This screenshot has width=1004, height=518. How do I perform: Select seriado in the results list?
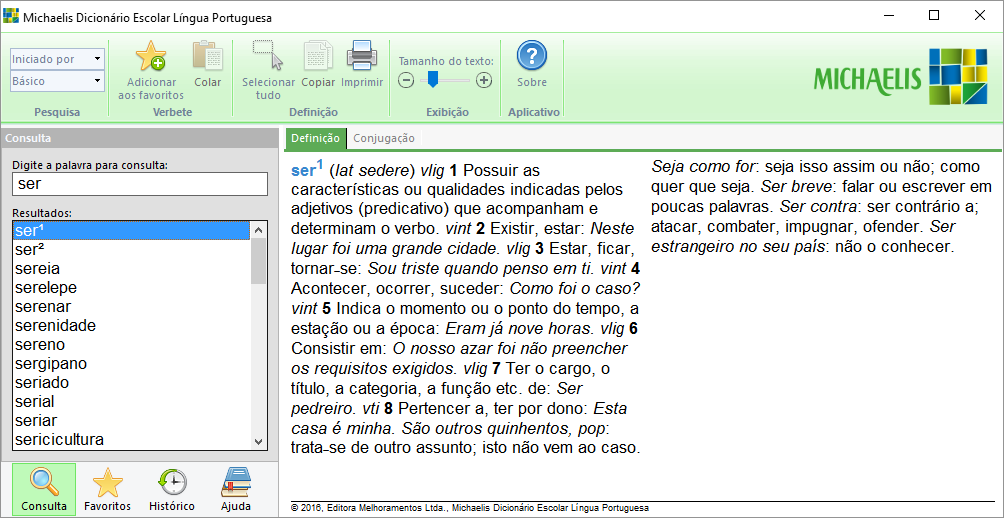click(131, 383)
